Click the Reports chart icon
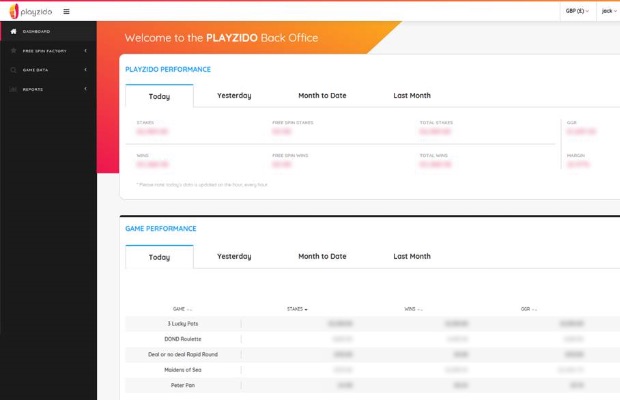Screen dimensions: 620x400 click(x=13, y=89)
